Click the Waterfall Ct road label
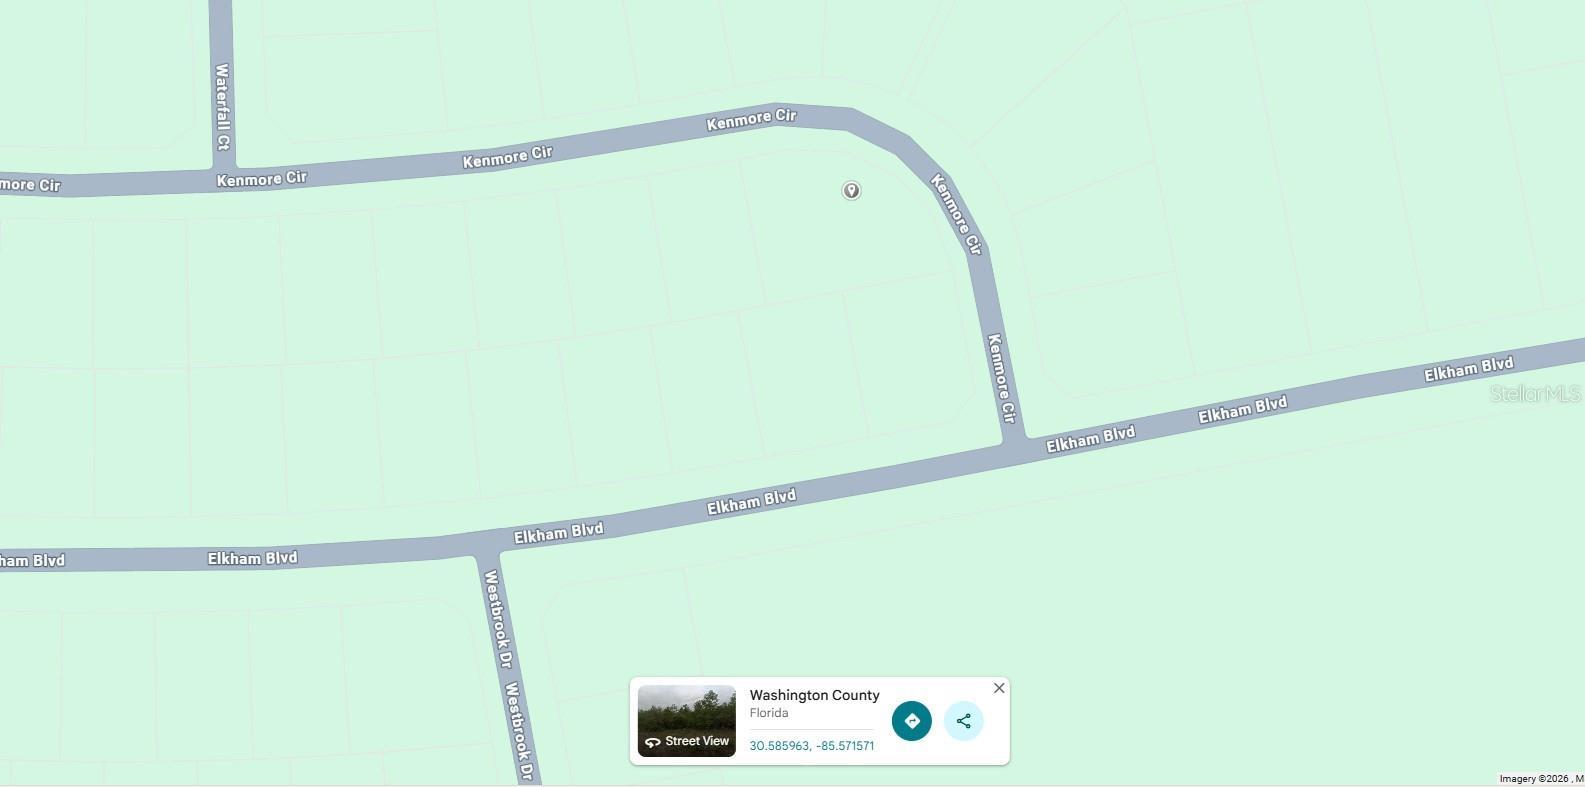 [x=222, y=108]
